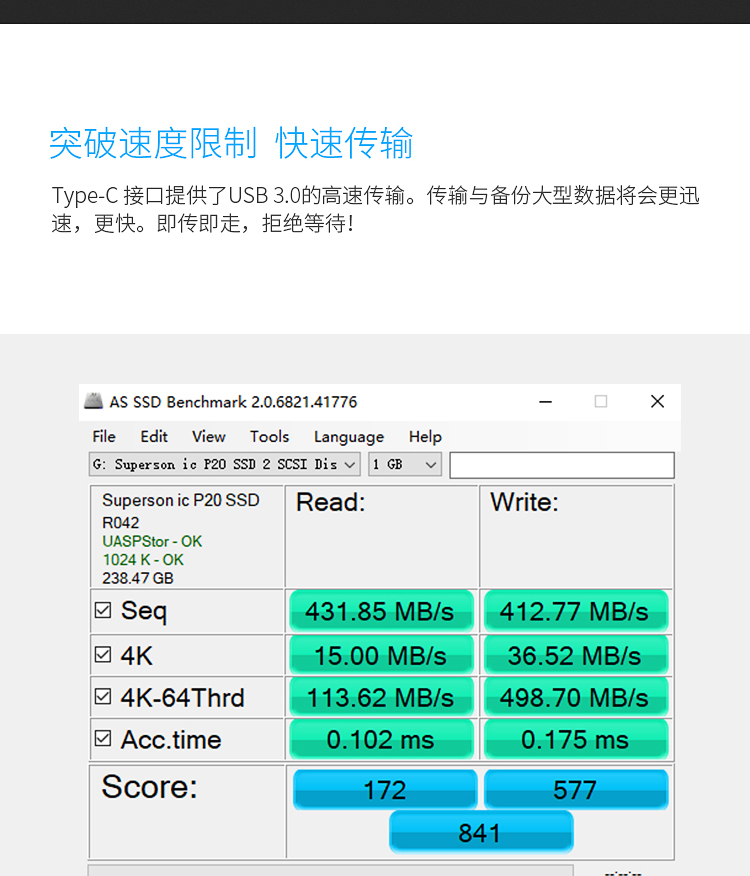Close the AS SSD Benchmark window

657,402
